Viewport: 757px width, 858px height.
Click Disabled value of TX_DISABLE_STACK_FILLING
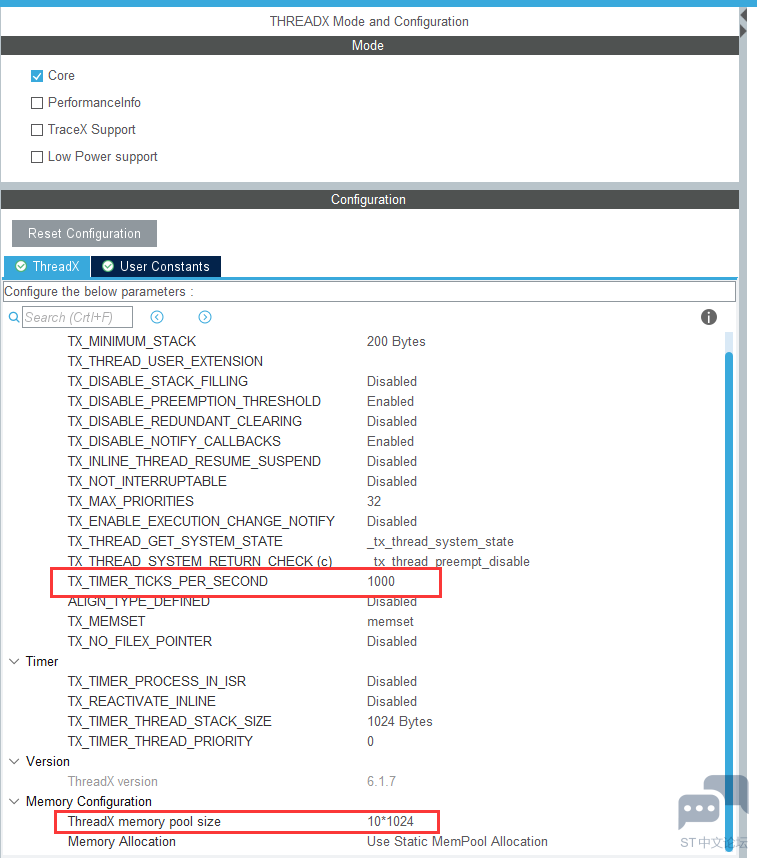click(x=392, y=381)
